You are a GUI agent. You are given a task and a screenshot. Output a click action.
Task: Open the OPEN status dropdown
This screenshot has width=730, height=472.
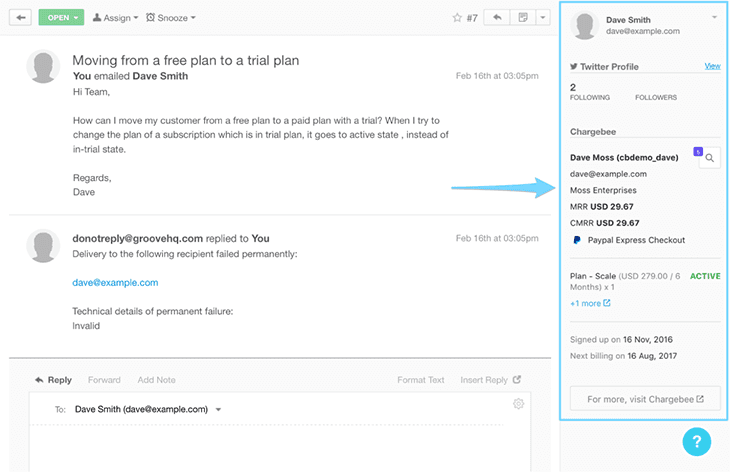point(60,18)
